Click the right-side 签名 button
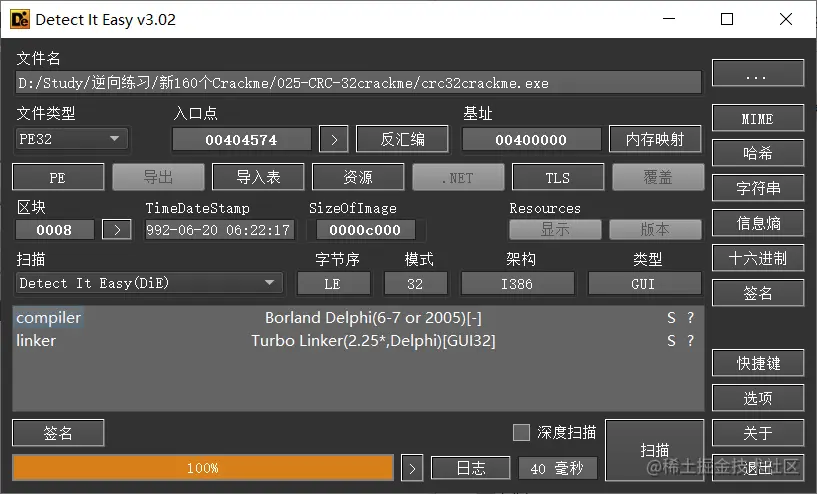Viewport: 817px width, 494px height. (758, 293)
